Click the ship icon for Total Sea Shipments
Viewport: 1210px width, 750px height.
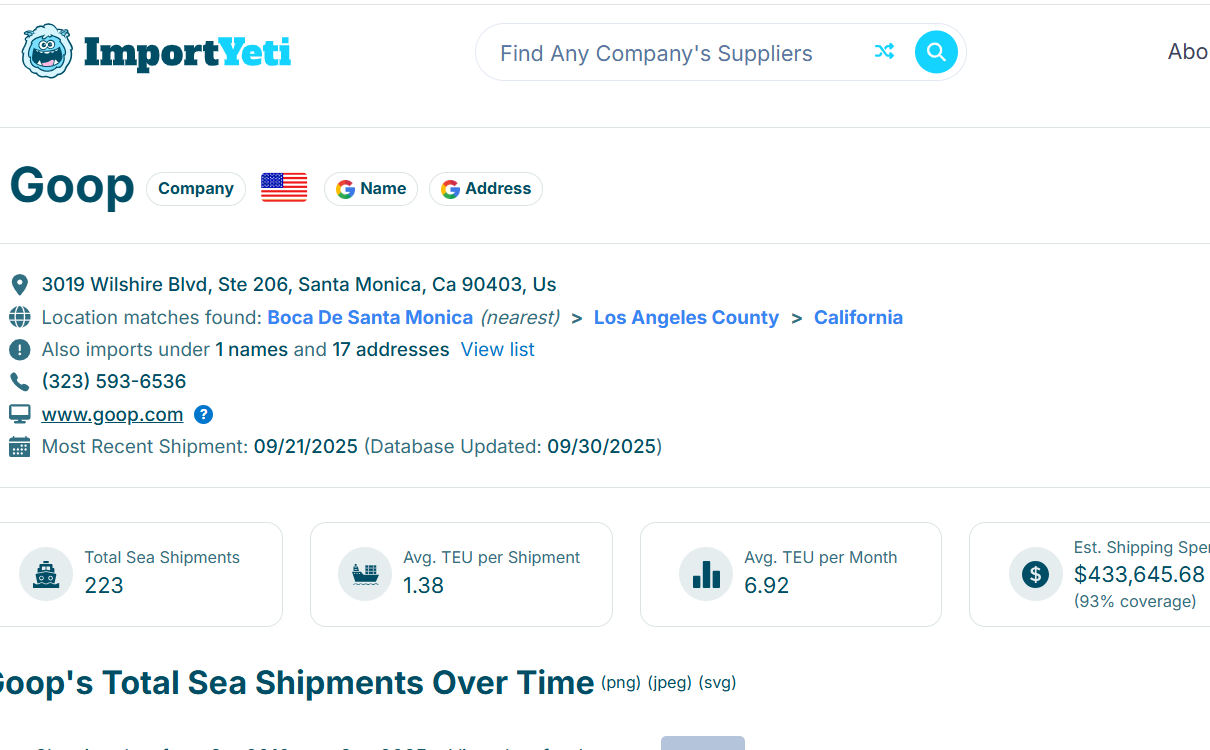(46, 574)
